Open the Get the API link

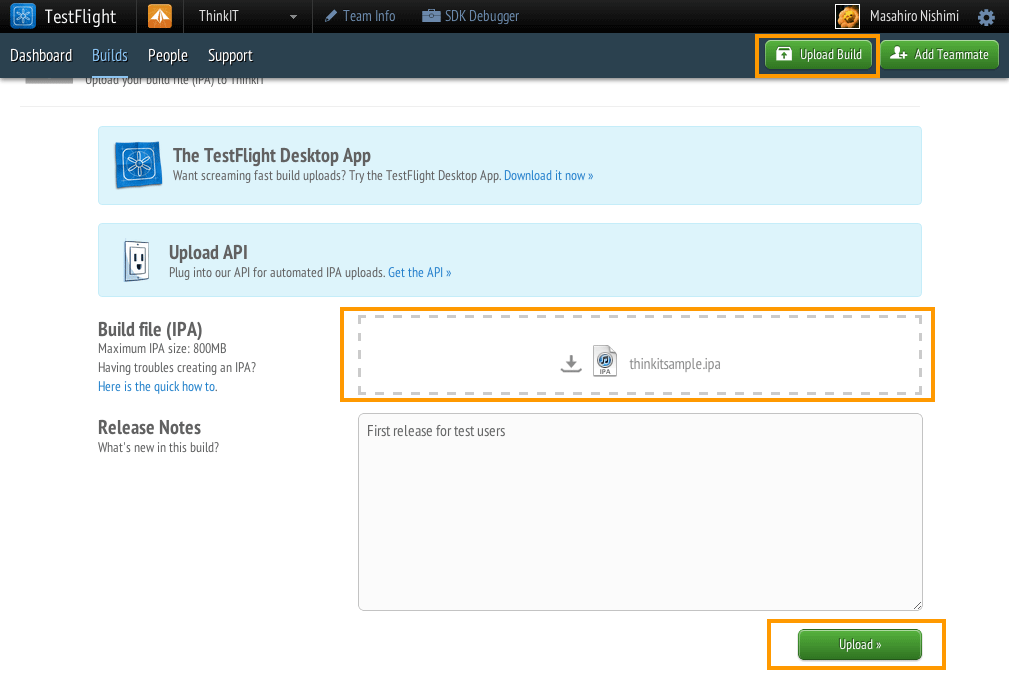coord(420,272)
